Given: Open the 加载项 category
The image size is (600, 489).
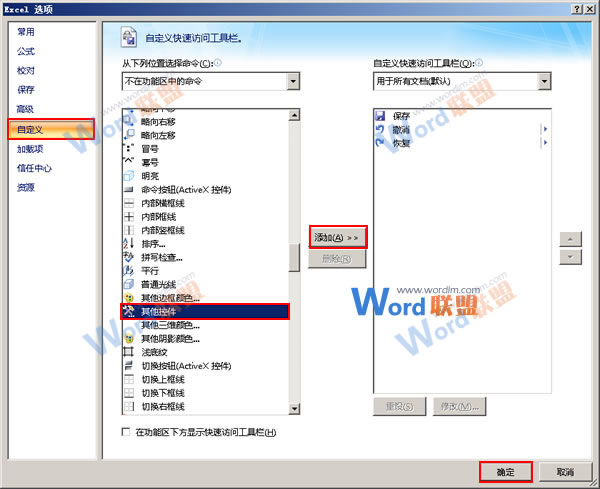Looking at the screenshot, I should pyautogui.click(x=30, y=149).
